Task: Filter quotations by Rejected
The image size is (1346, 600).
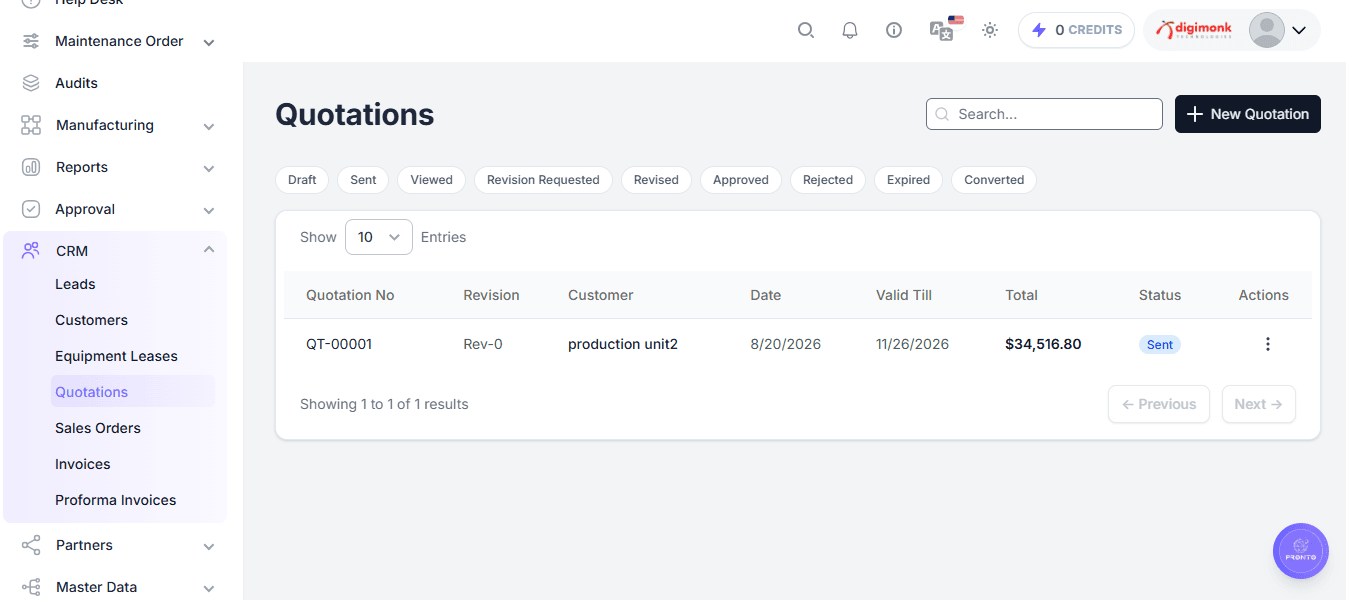Action: (828, 180)
